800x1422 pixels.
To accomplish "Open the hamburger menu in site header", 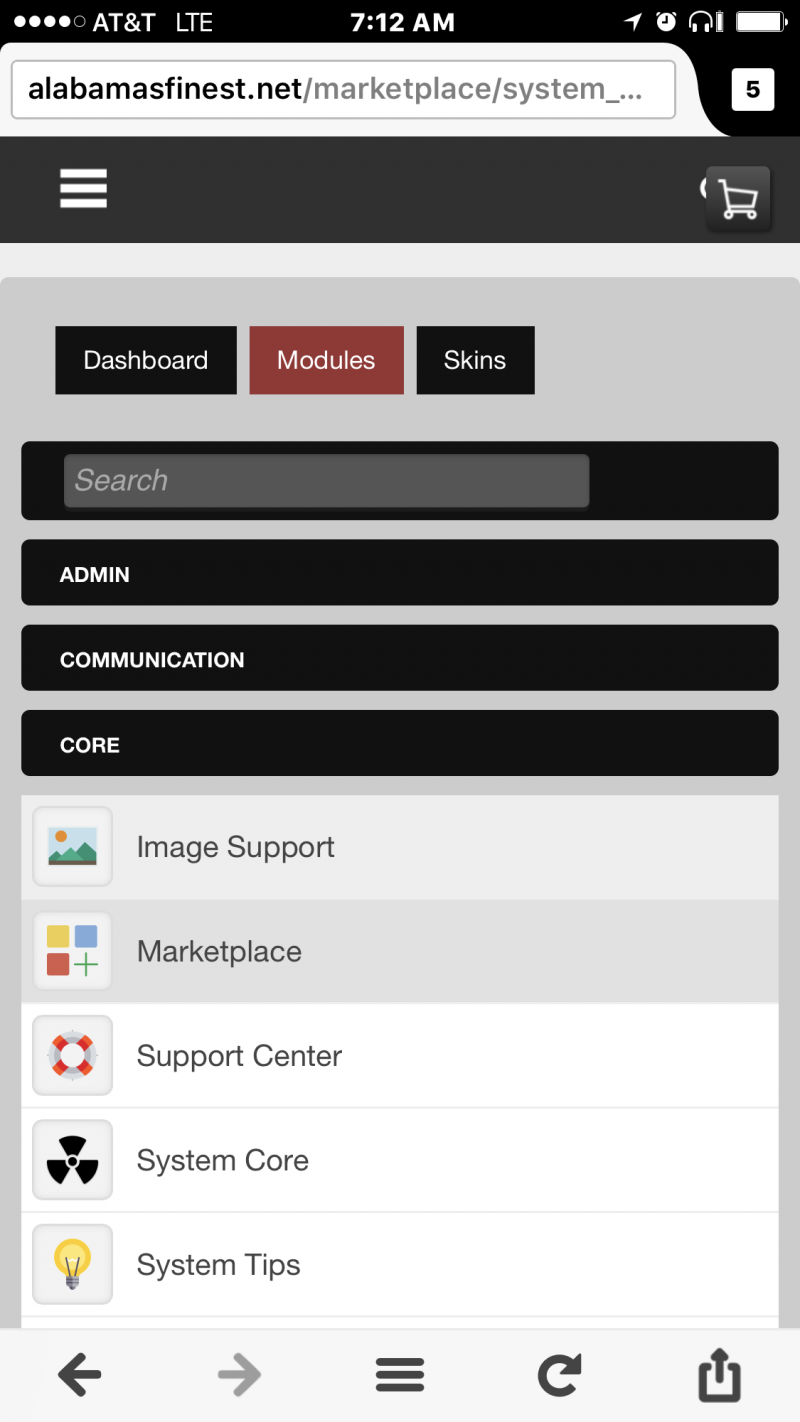I will tap(83, 188).
